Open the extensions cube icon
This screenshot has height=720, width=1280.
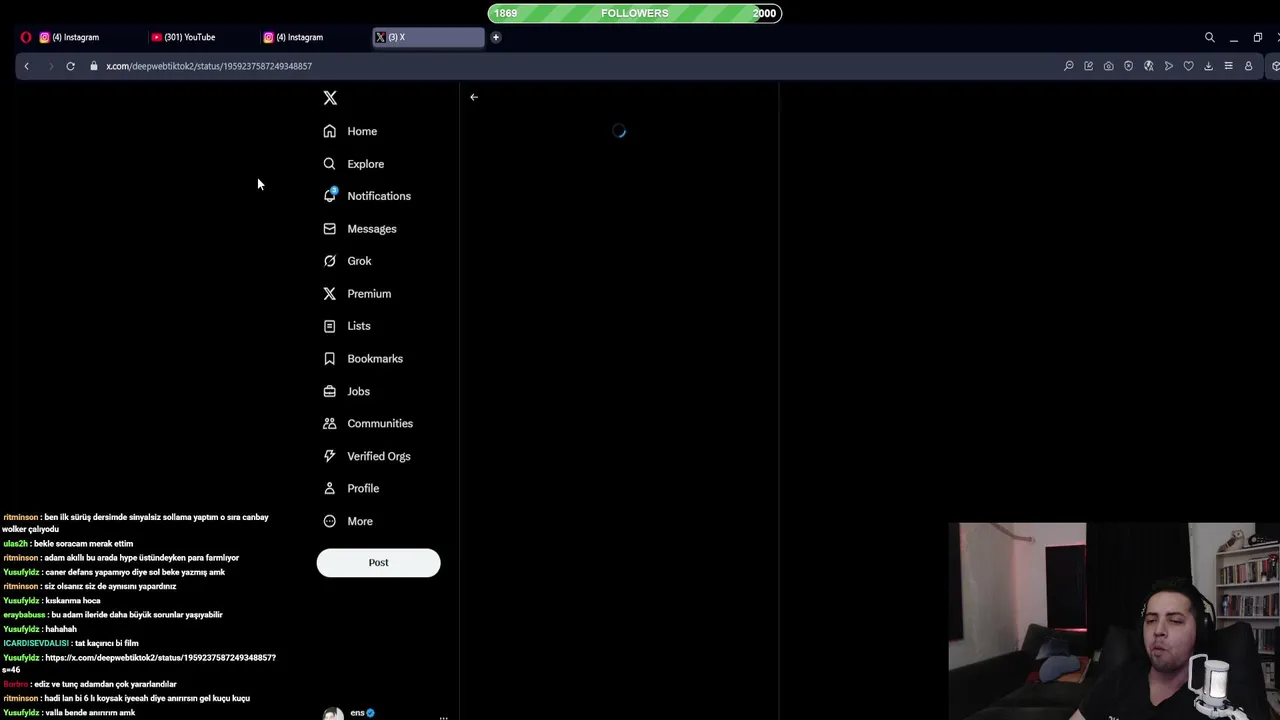1275,66
